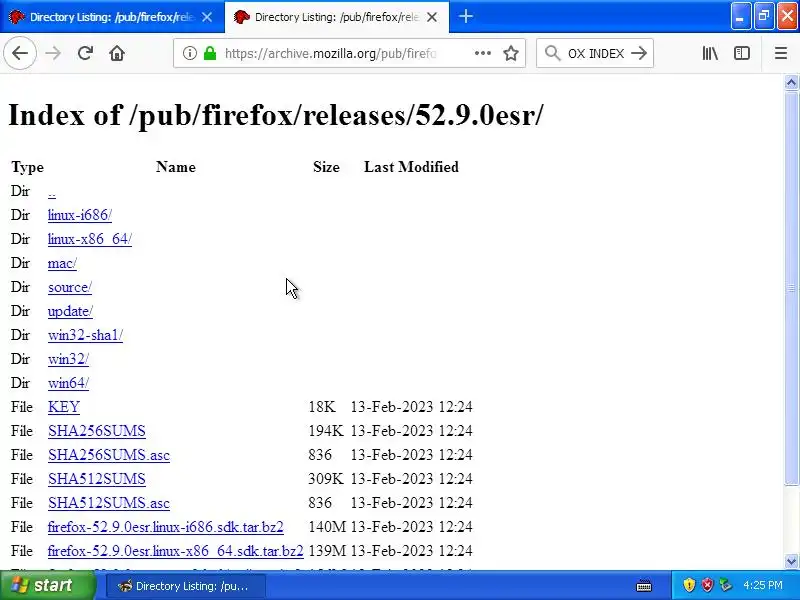Open the SHA512SUMS file
This screenshot has height=600, width=800.
[96, 479]
